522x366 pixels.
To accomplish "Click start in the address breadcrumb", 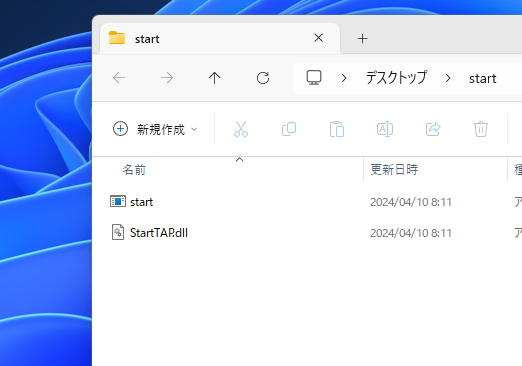I will (483, 79).
